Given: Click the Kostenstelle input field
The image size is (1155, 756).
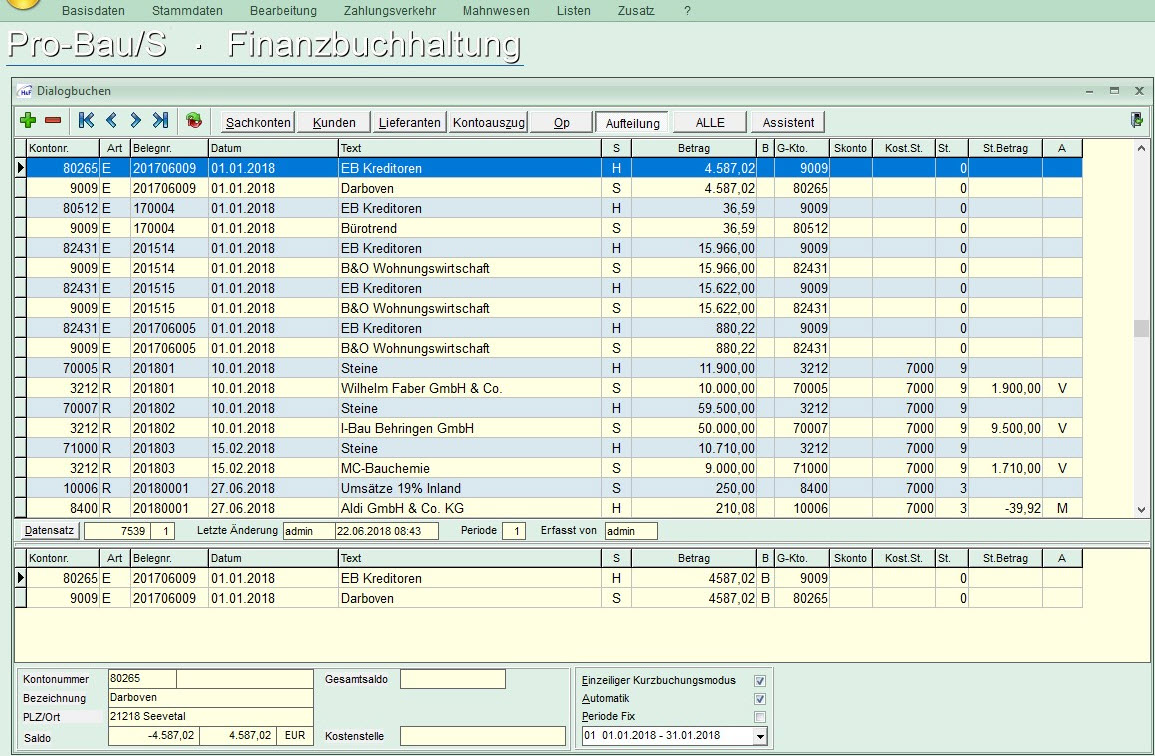Looking at the screenshot, I should coord(482,736).
